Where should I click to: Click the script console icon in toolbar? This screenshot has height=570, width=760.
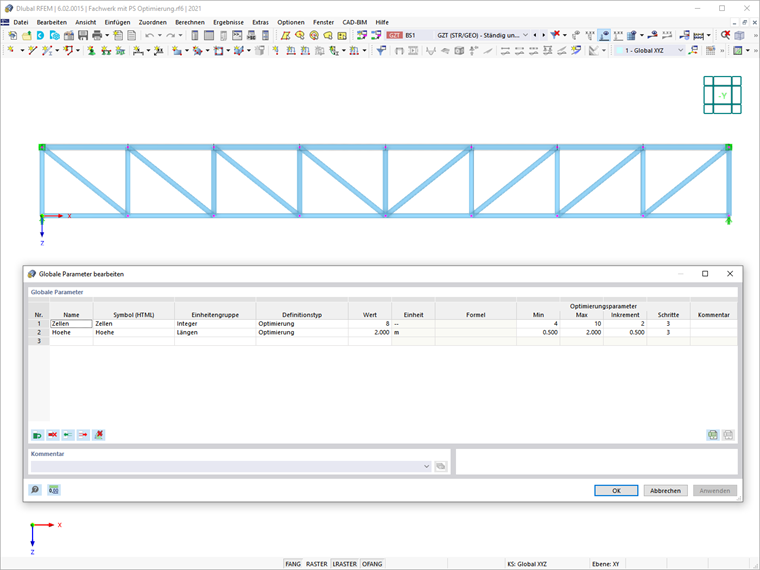[x=237, y=35]
